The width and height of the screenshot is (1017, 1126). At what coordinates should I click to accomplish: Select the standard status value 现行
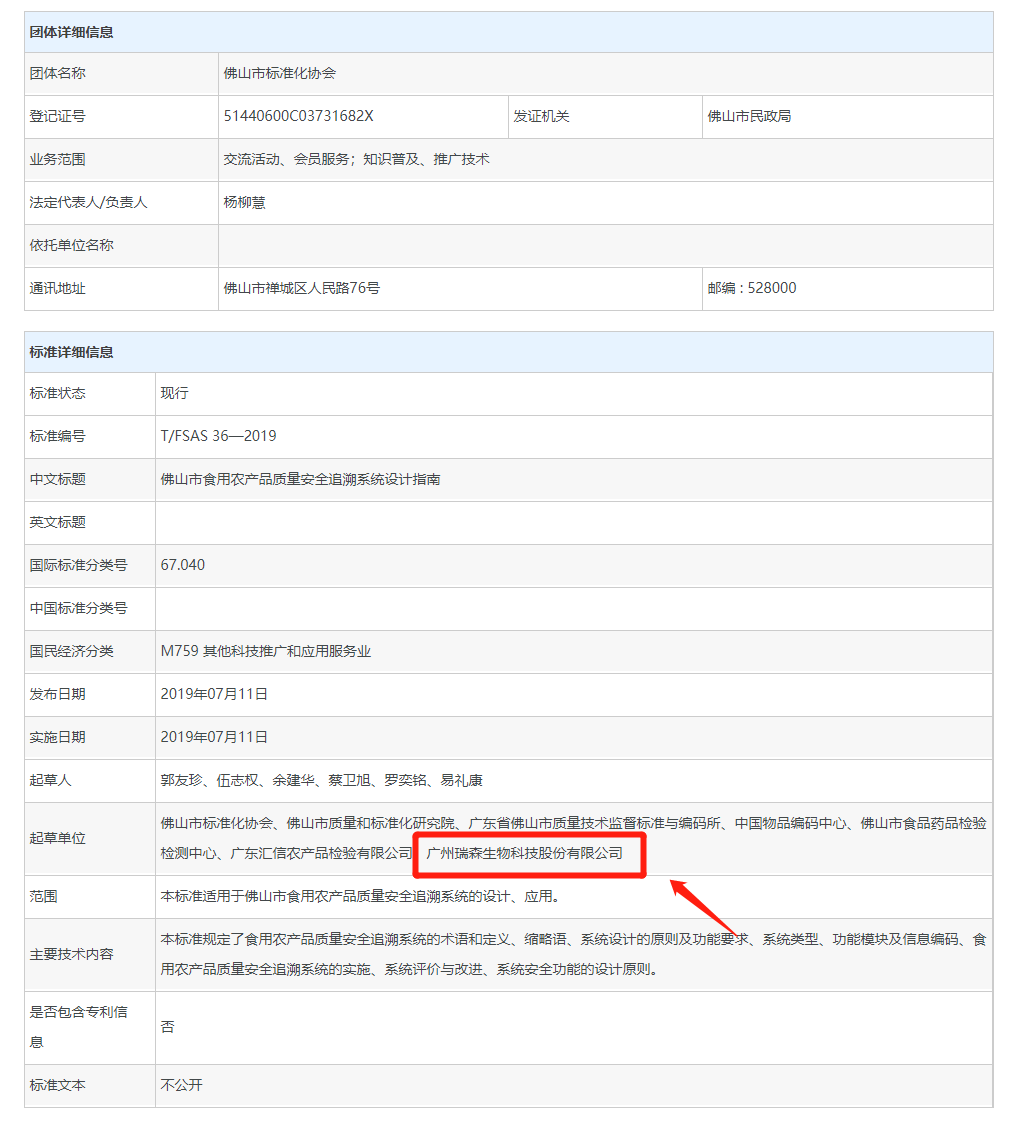(x=174, y=393)
